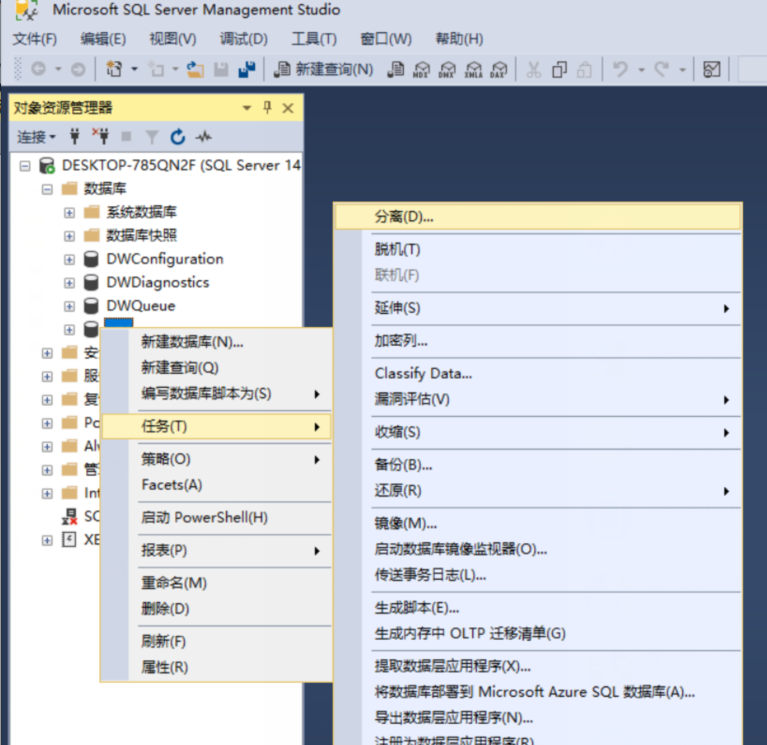Select Rename (重命名) in the context menu
The height and width of the screenshot is (745, 767).
click(x=216, y=583)
